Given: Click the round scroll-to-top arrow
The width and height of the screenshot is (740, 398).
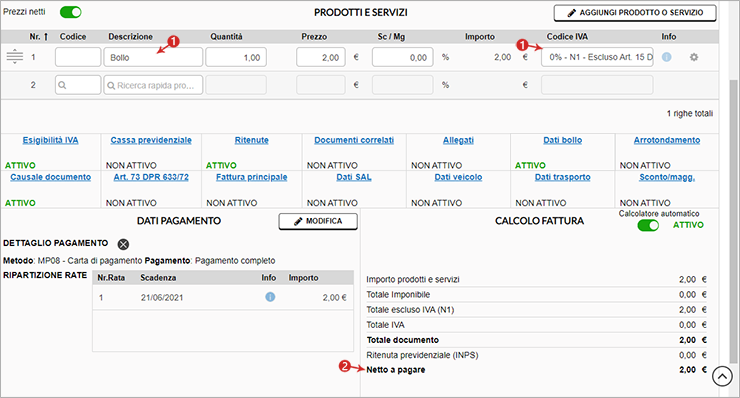Looking at the screenshot, I should [x=722, y=376].
